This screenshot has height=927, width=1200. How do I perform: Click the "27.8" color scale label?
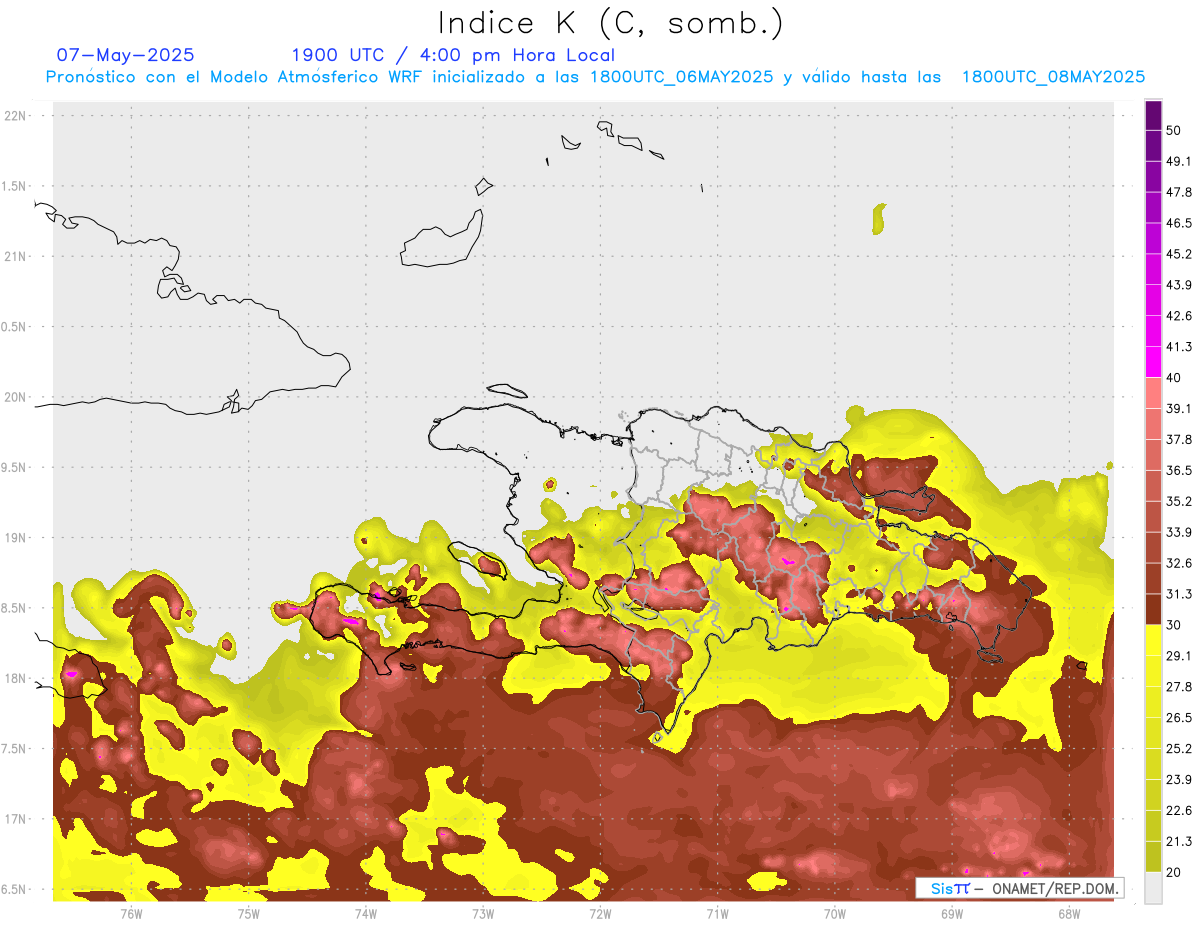[1179, 687]
